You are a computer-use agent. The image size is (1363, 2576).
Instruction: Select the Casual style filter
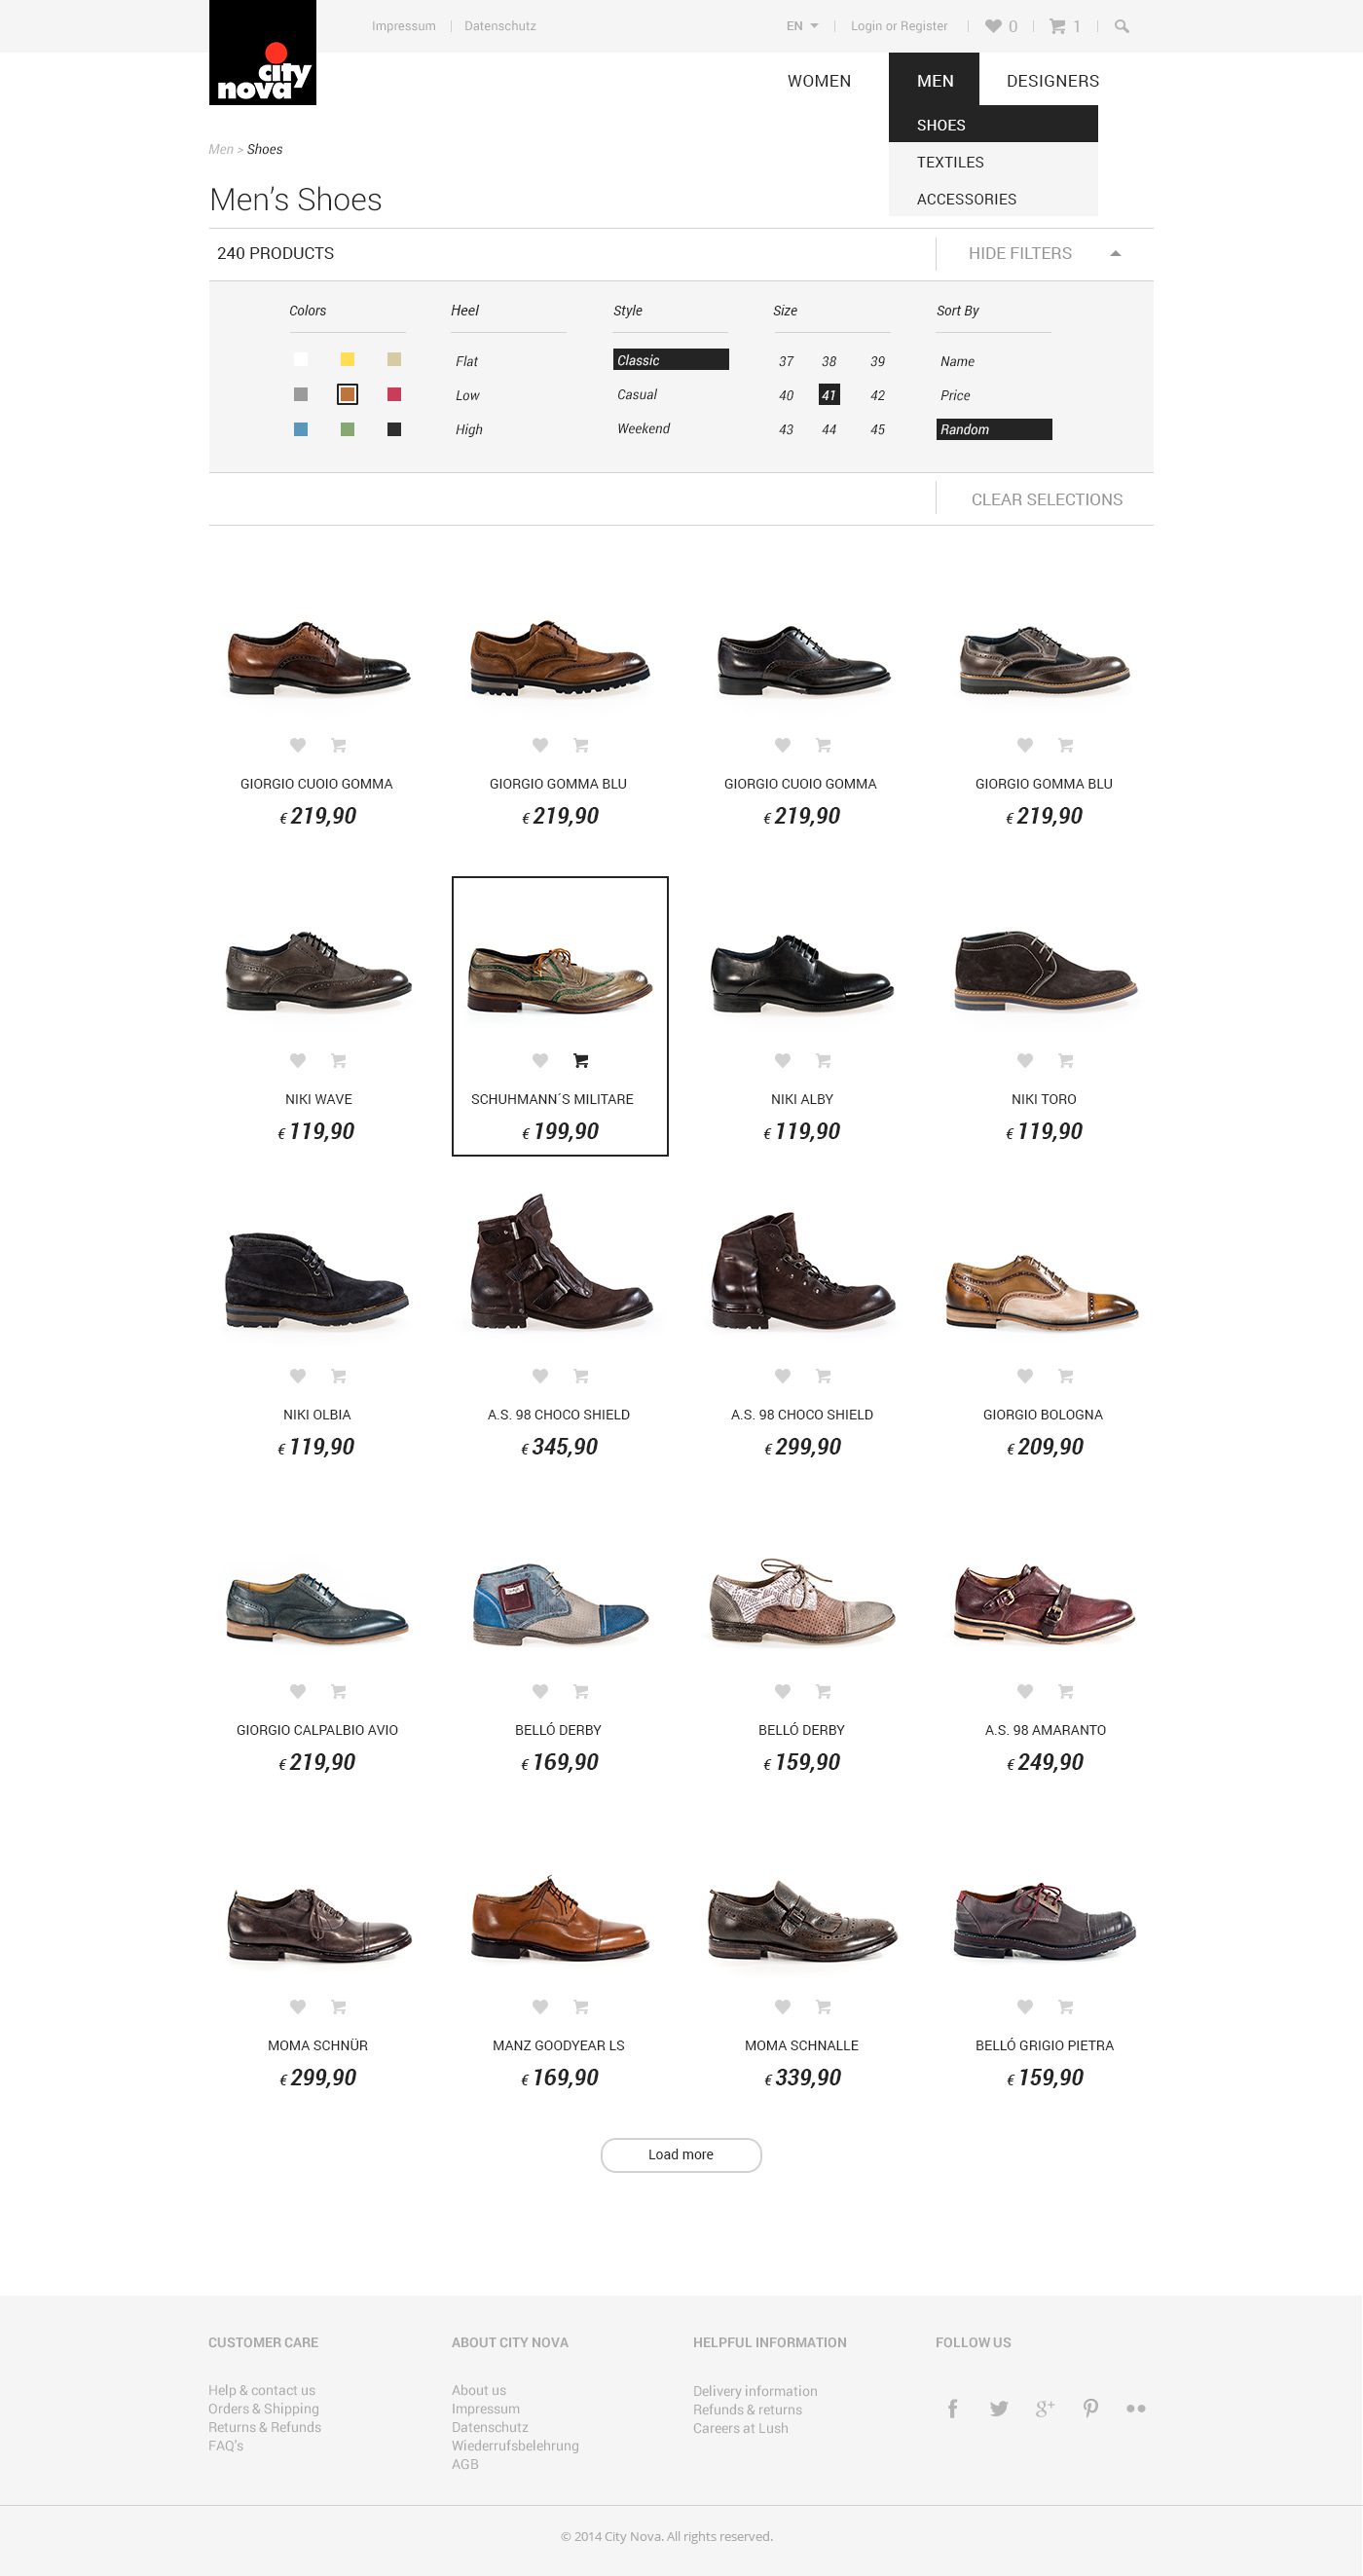click(x=637, y=395)
